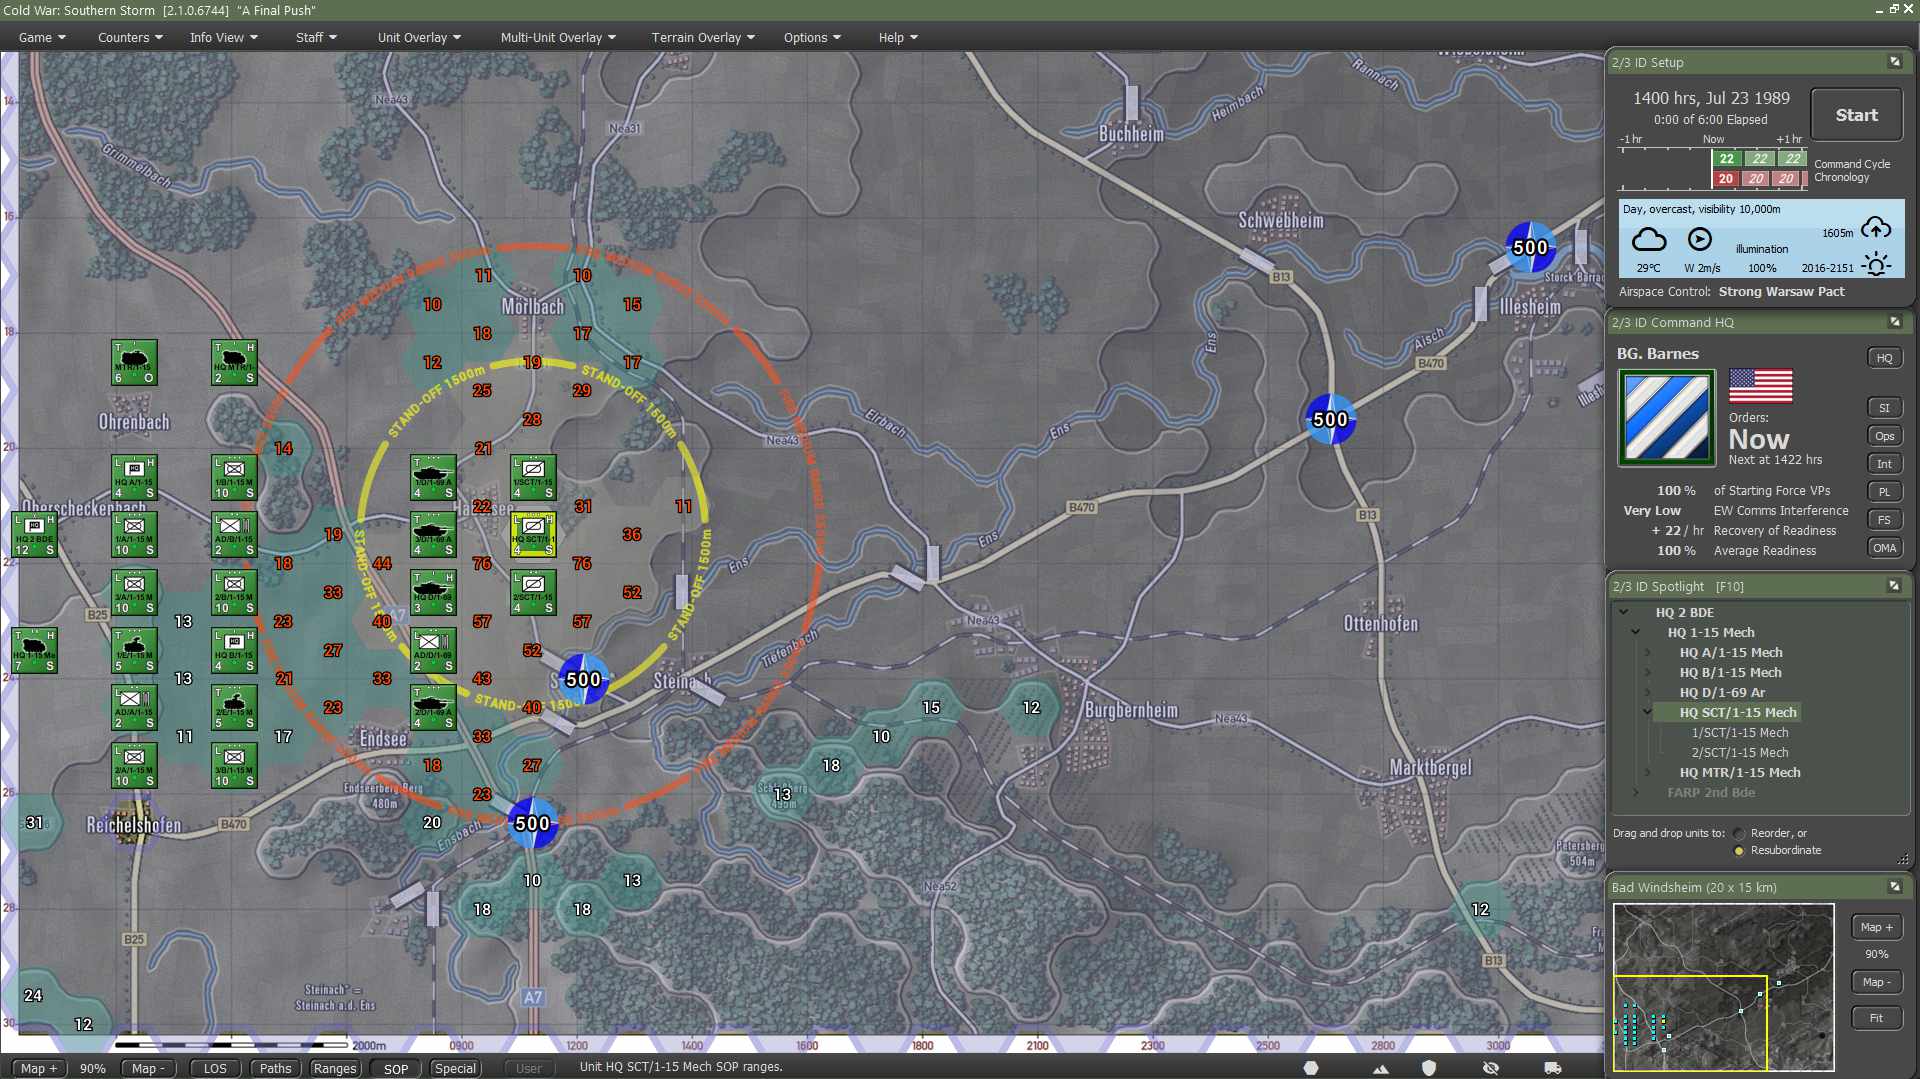The height and width of the screenshot is (1079, 1920).
Task: Expand the HQ B/1-15 Mech node
Action: pyautogui.click(x=1648, y=672)
